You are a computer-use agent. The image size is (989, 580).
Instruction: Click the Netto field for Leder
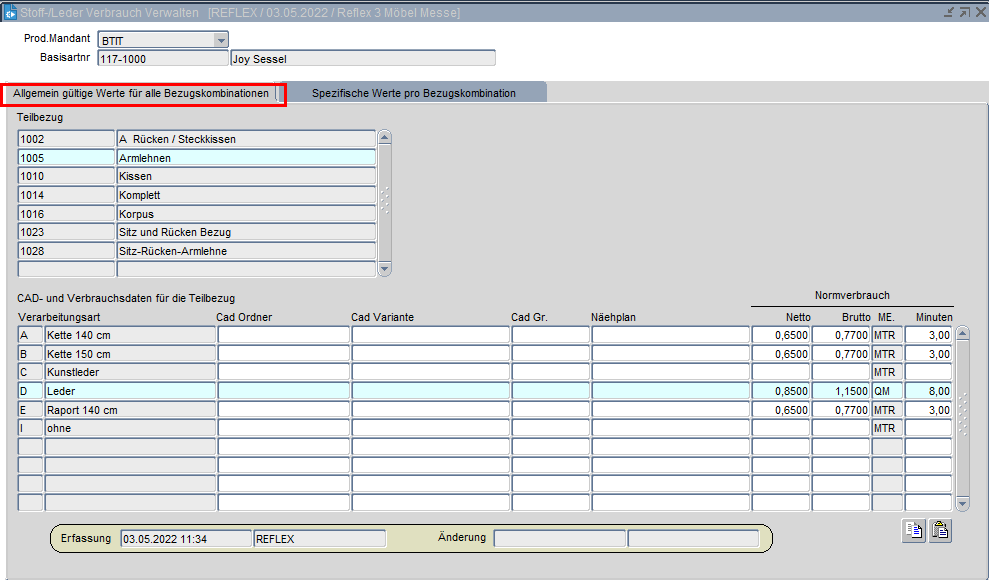pos(780,391)
